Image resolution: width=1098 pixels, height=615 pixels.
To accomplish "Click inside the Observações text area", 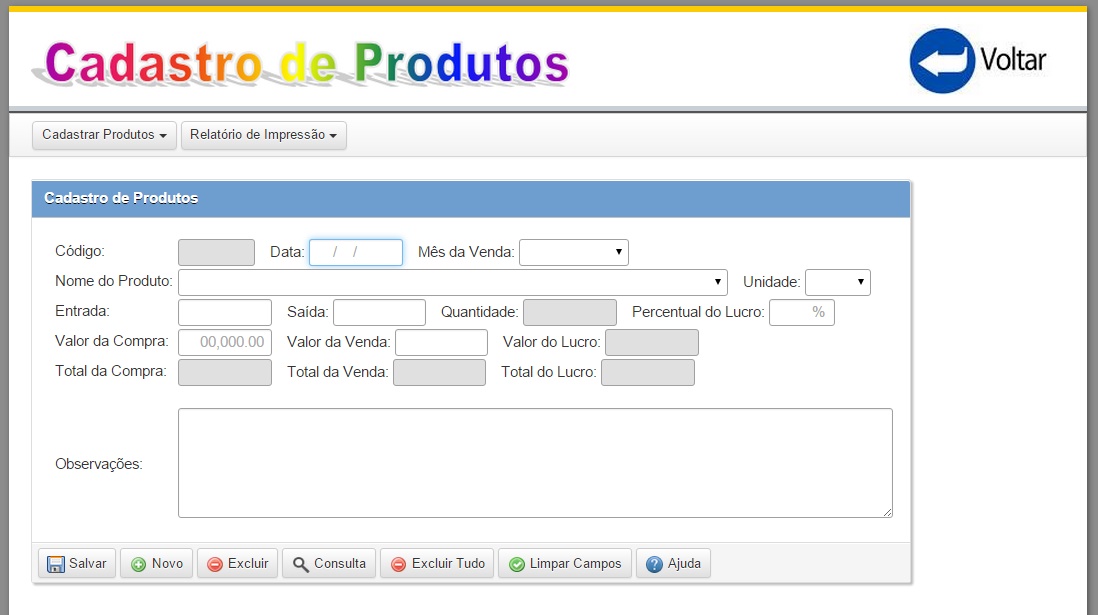I will pyautogui.click(x=535, y=462).
